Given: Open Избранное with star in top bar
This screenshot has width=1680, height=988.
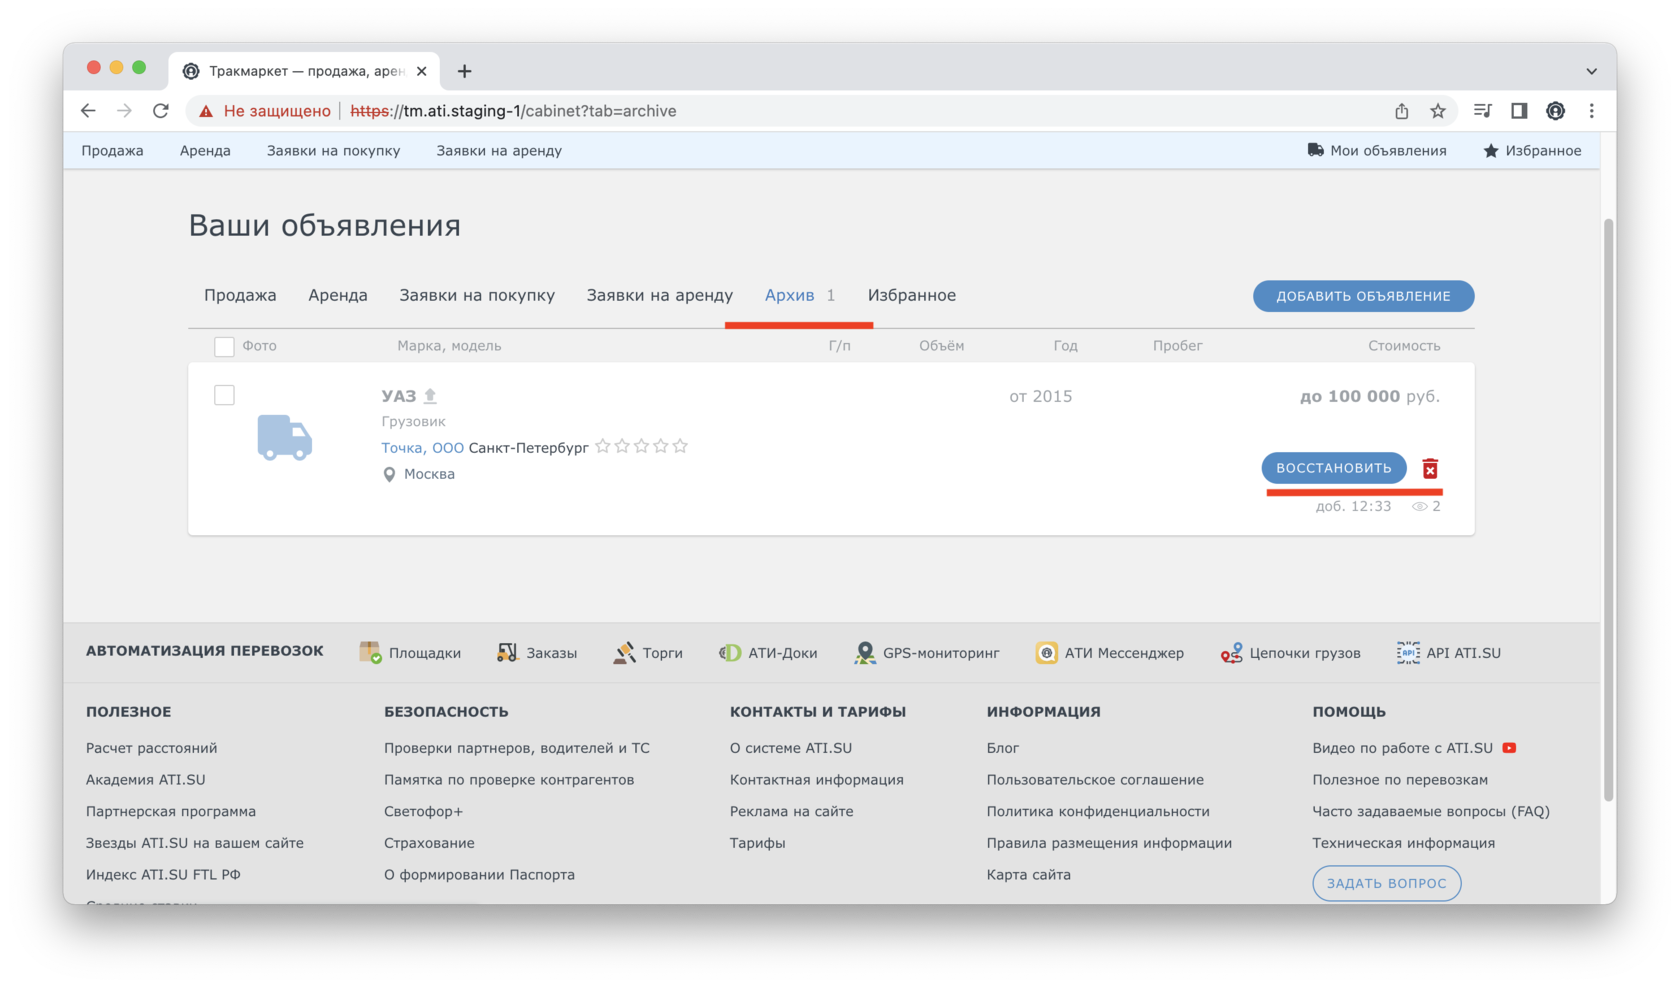Looking at the screenshot, I should 1532,150.
